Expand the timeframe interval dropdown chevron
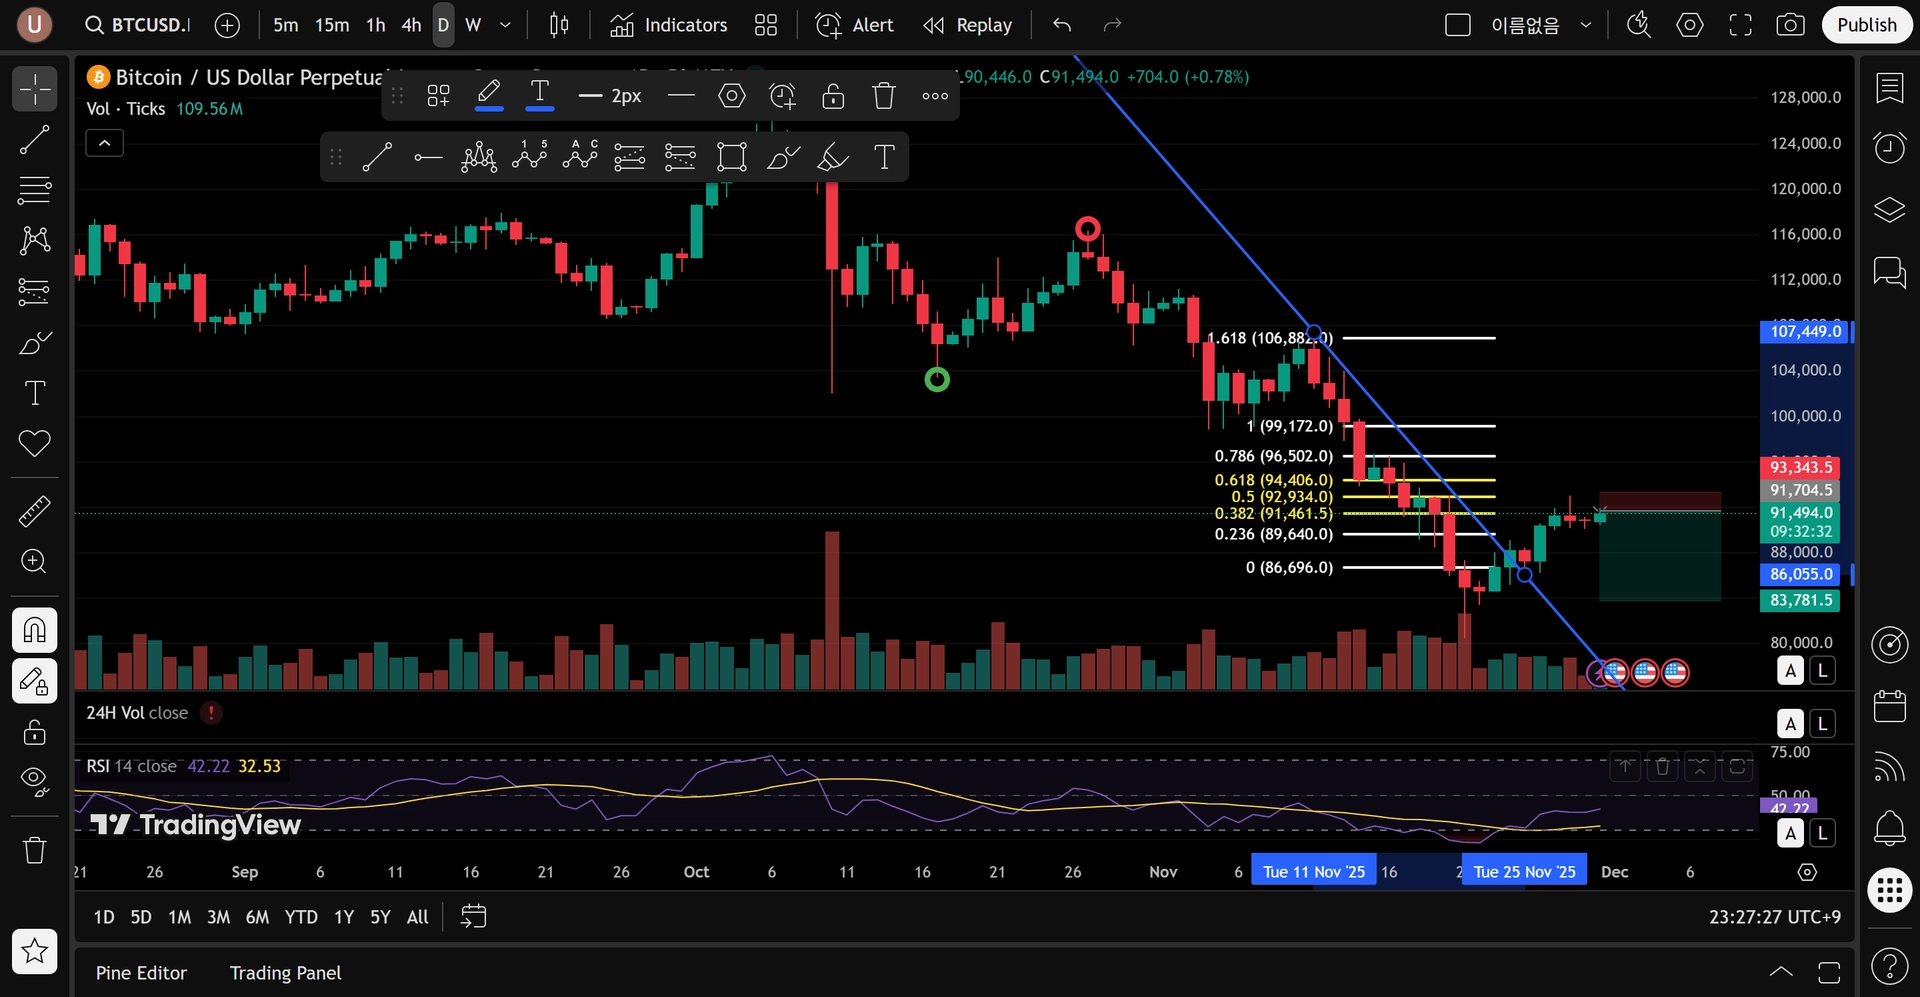The image size is (1920, 997). click(505, 25)
